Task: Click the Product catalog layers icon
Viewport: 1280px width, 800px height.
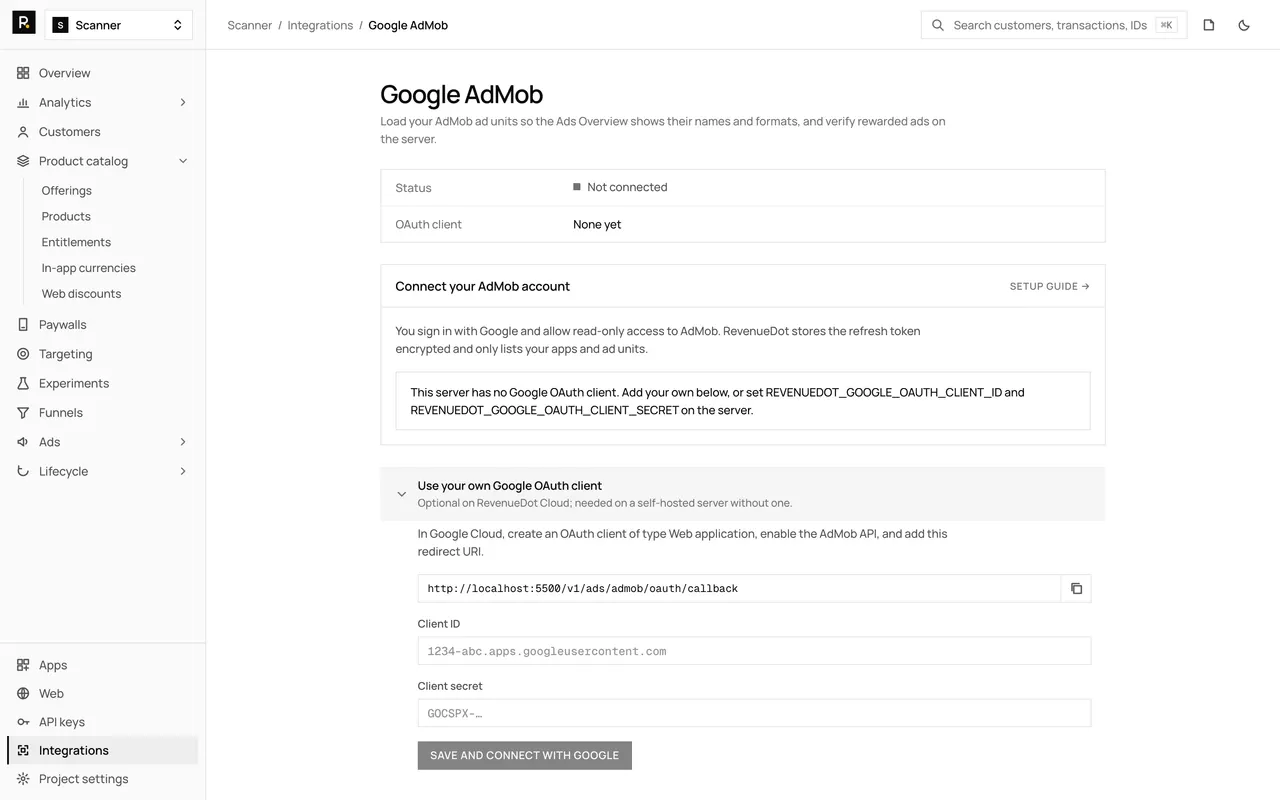Action: [23, 161]
